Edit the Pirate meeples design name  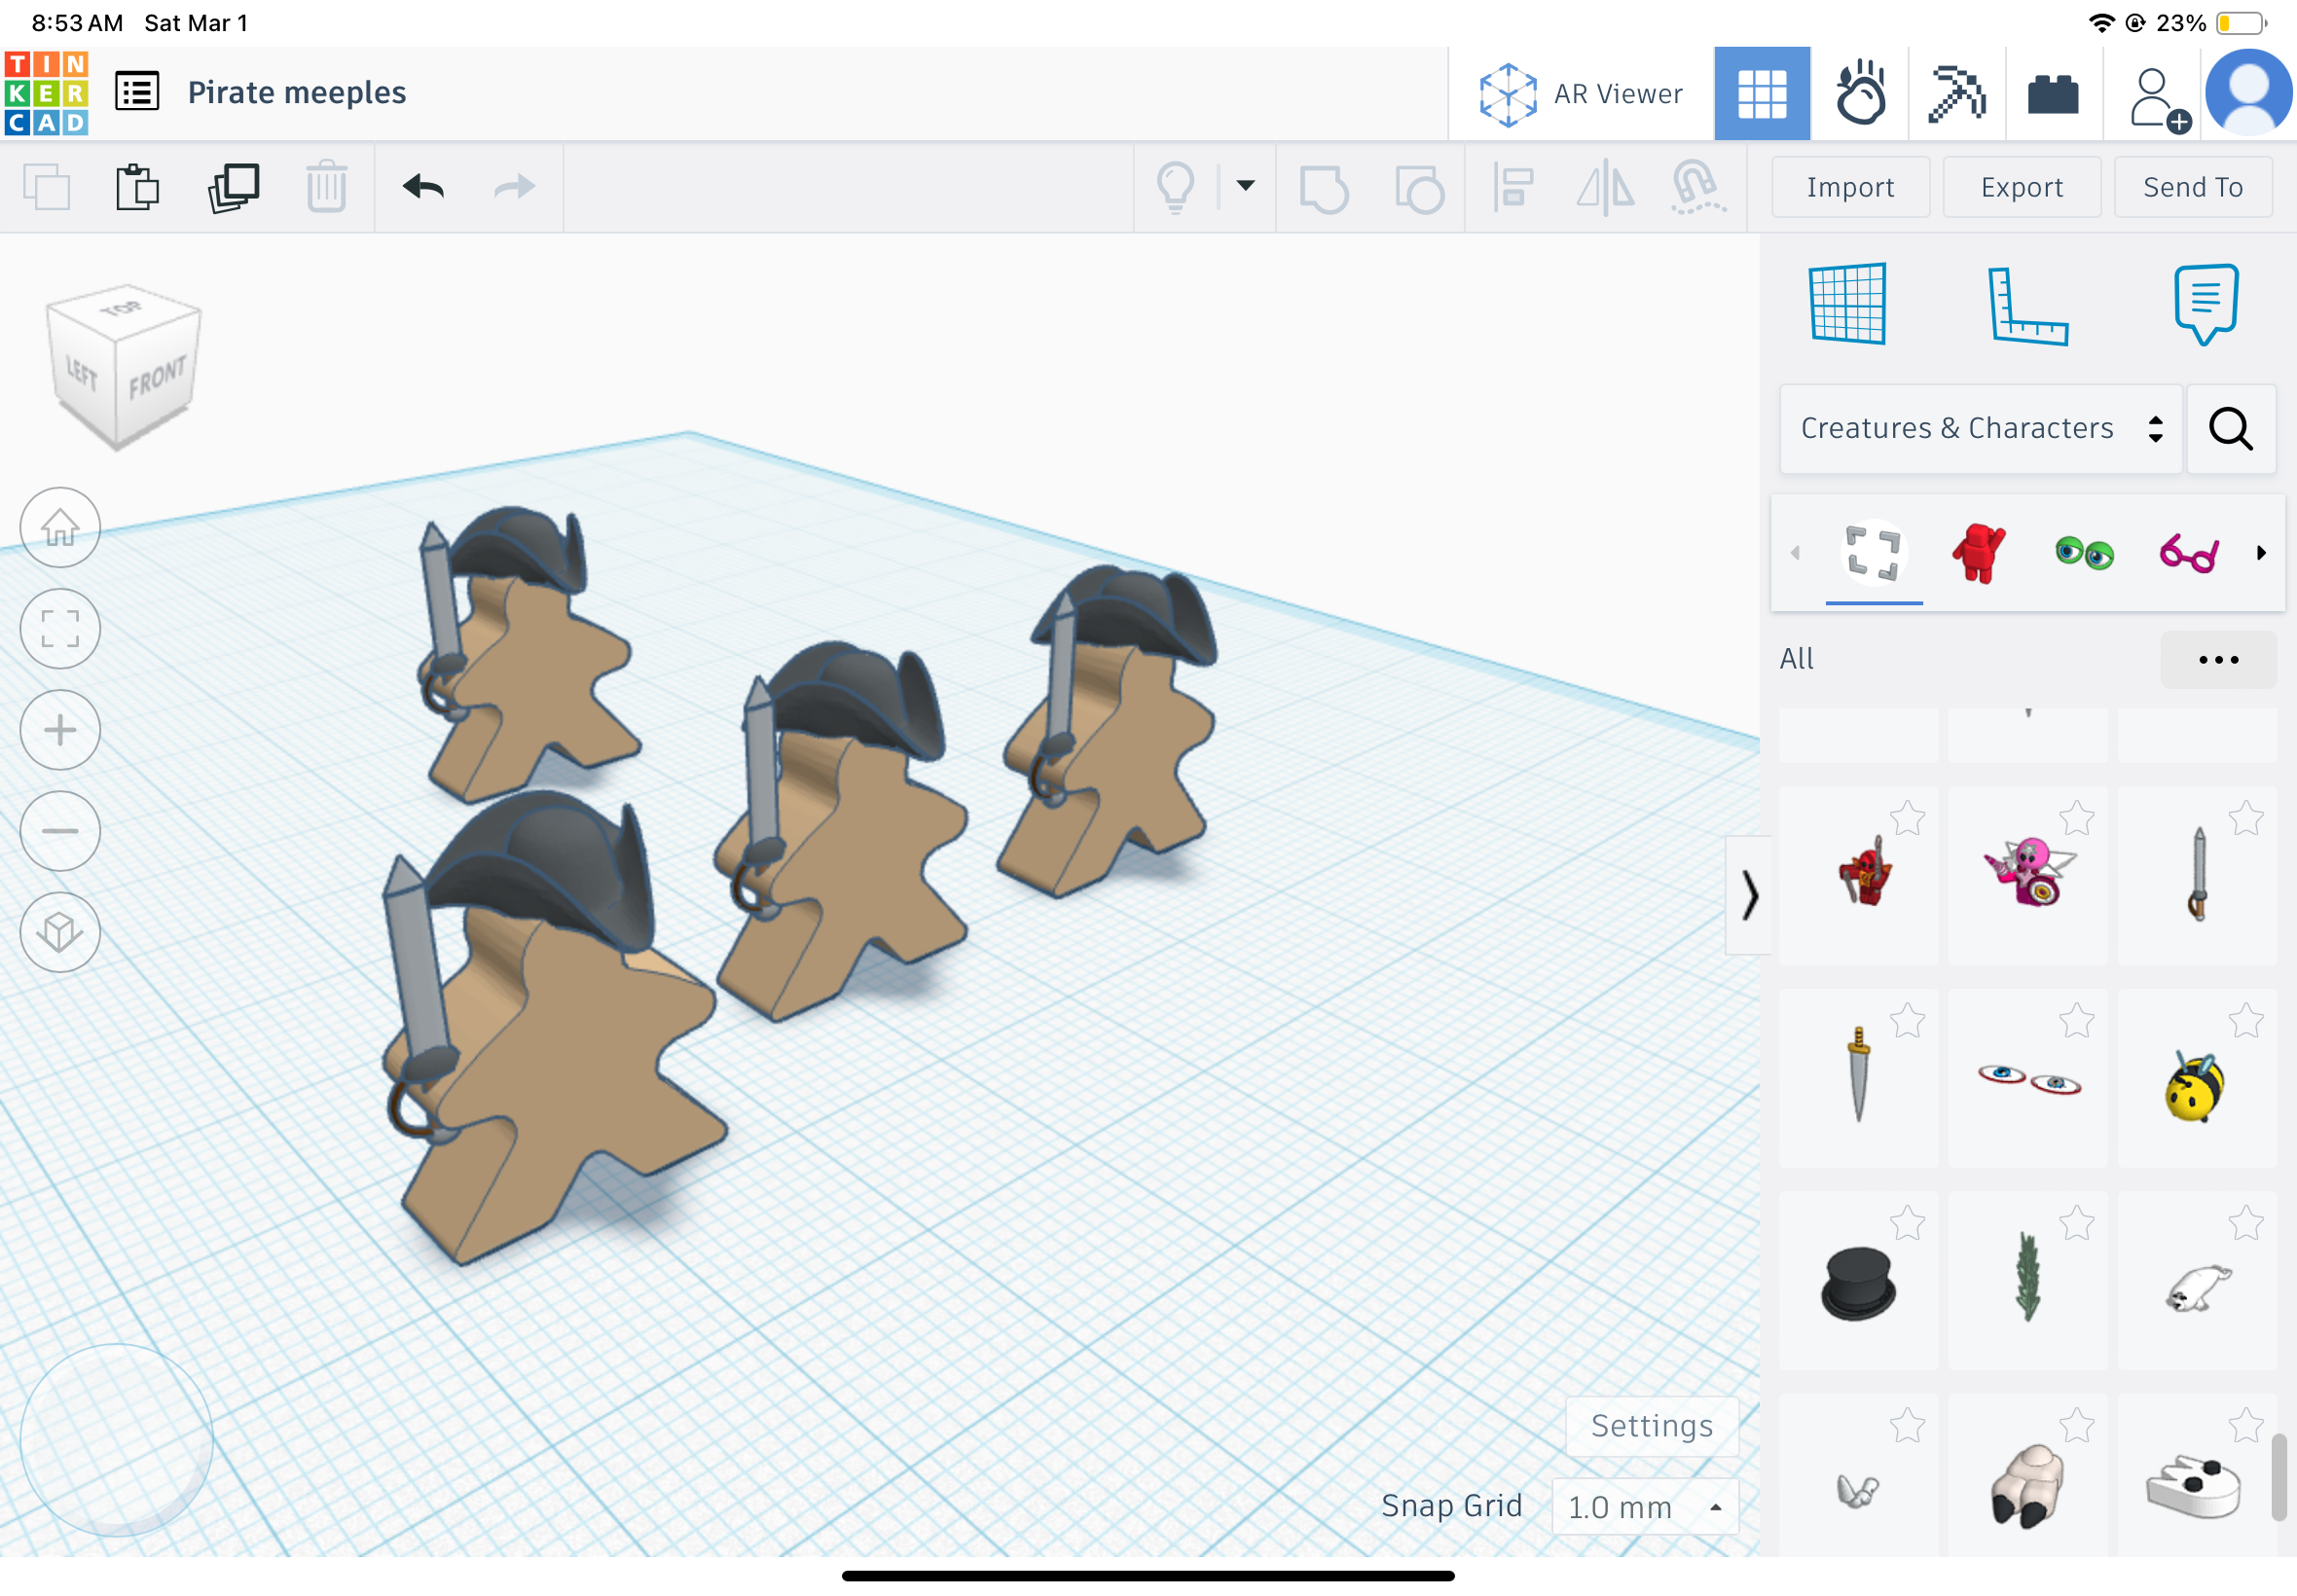click(x=297, y=92)
